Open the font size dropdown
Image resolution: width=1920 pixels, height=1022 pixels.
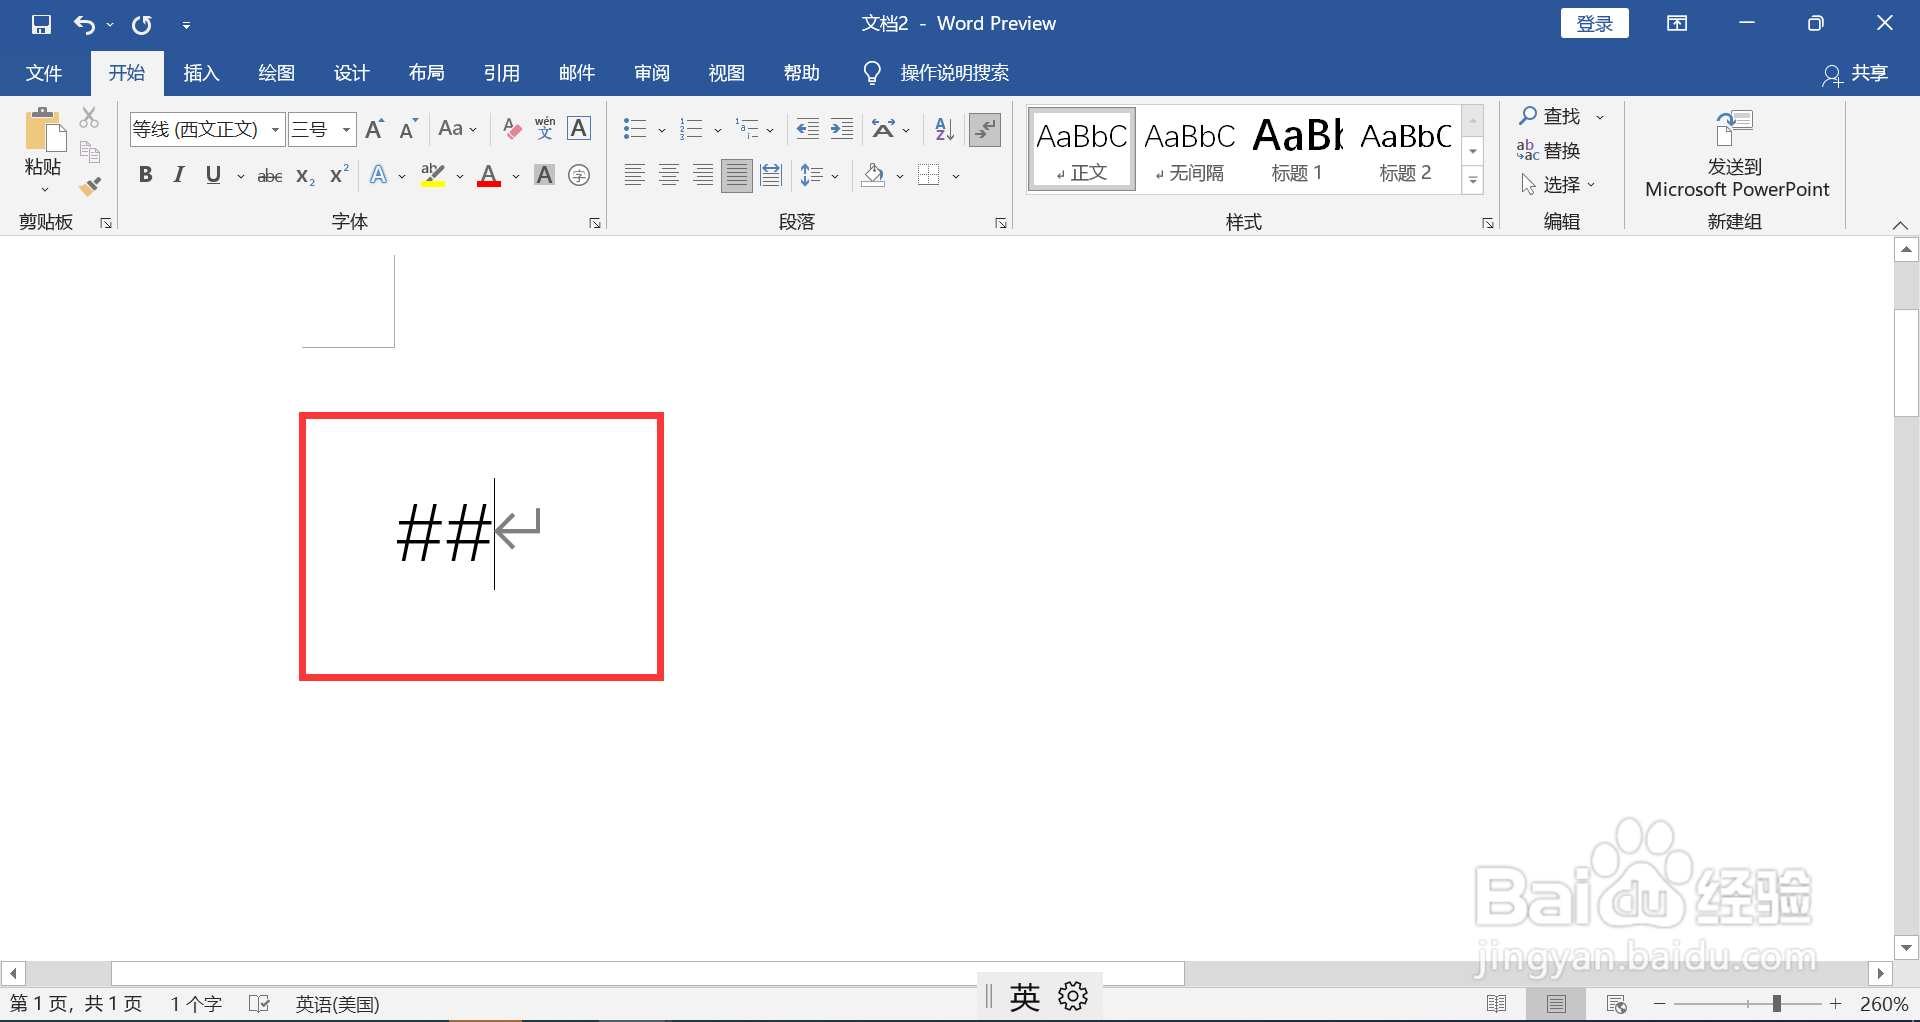tap(346, 129)
